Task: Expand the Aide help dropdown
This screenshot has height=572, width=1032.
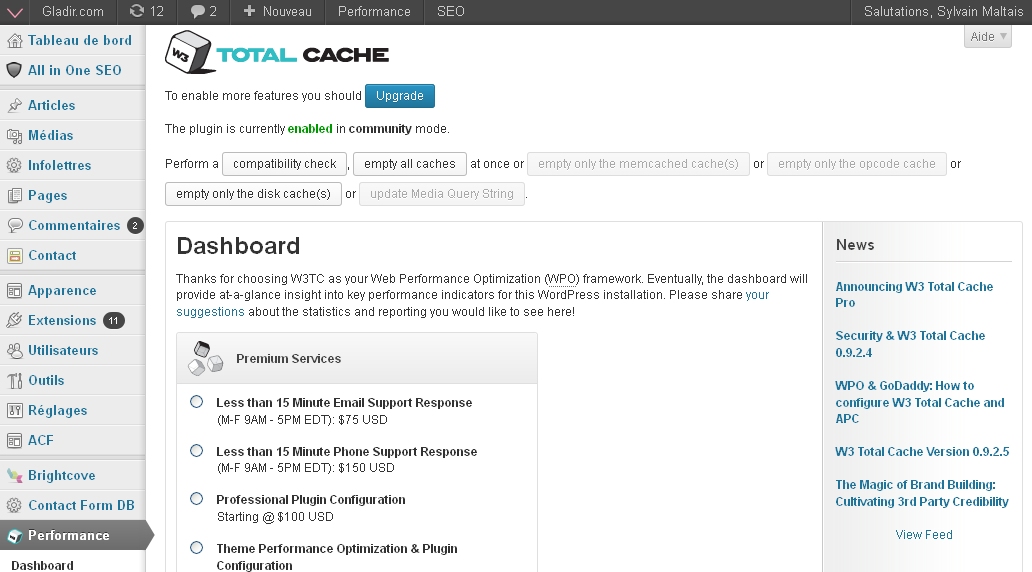Action: pos(988,37)
